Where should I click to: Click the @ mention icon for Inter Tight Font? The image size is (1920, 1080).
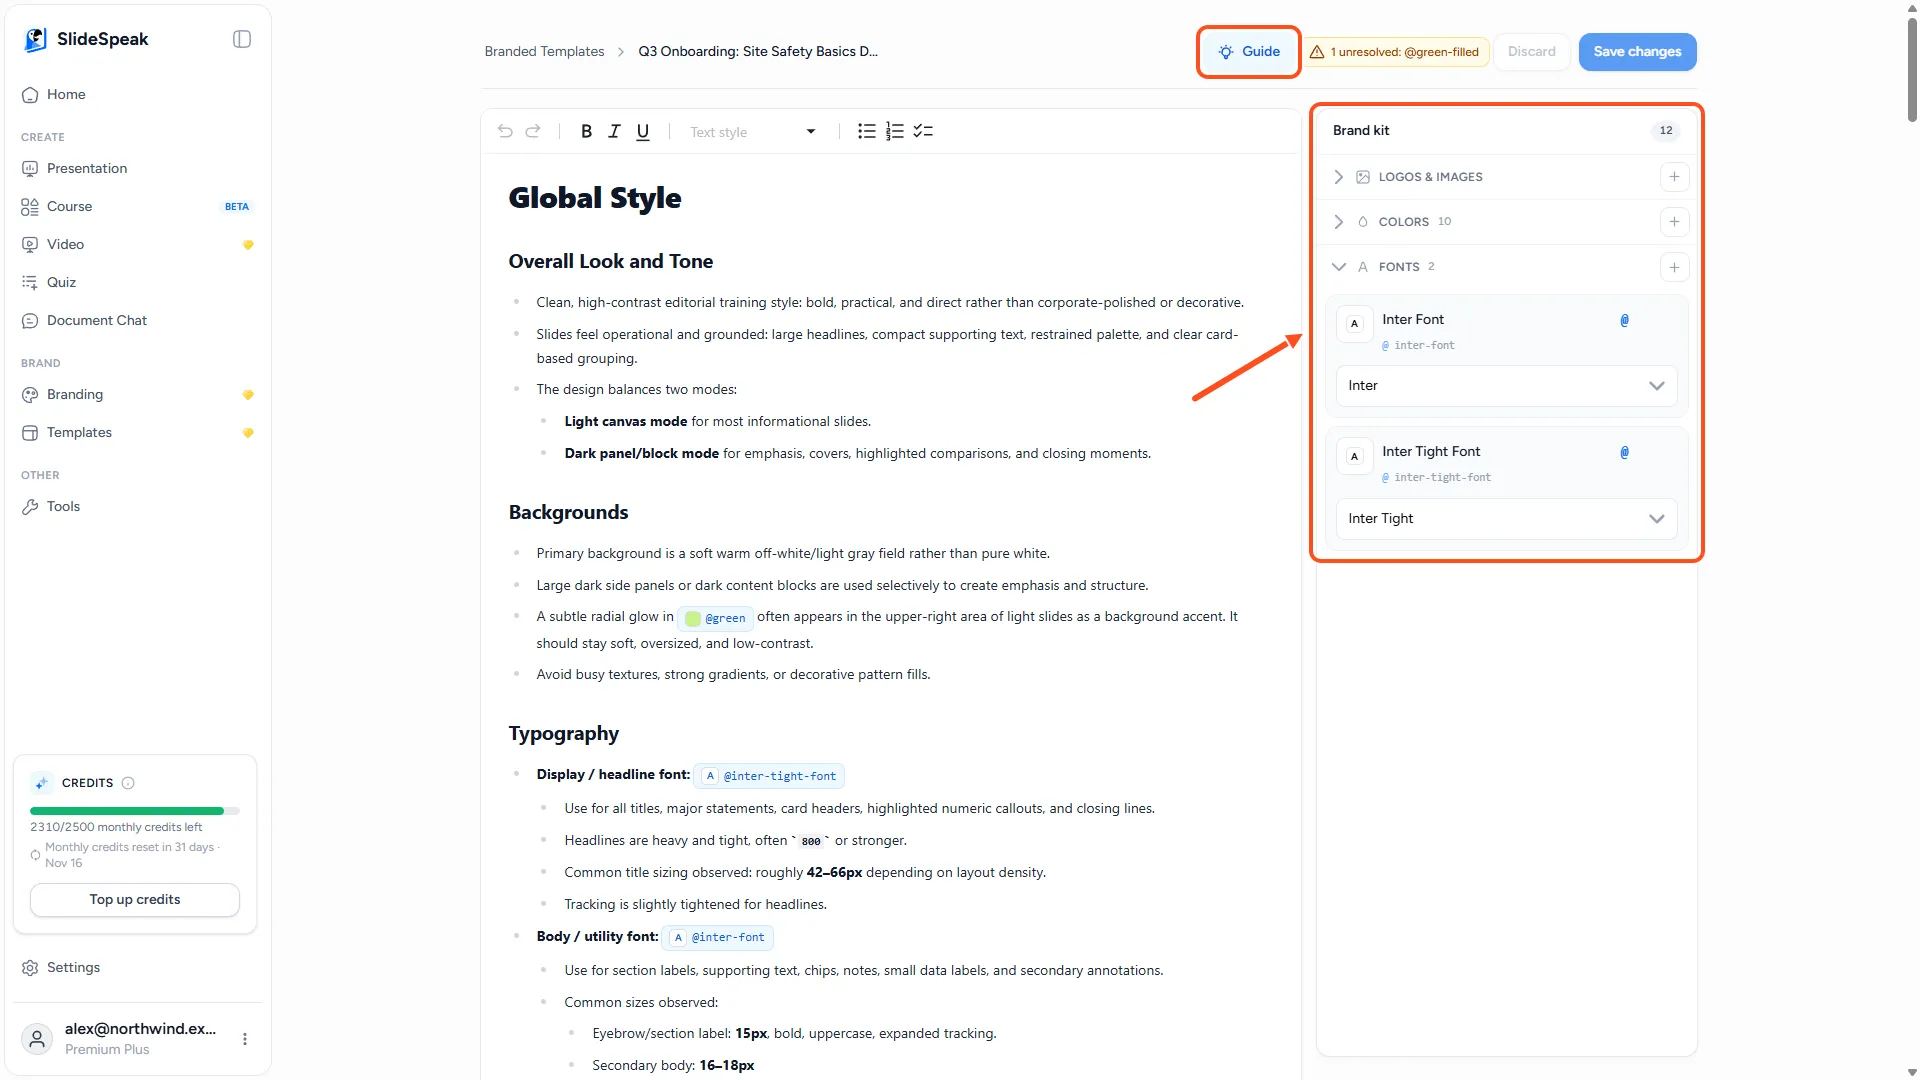click(x=1624, y=453)
